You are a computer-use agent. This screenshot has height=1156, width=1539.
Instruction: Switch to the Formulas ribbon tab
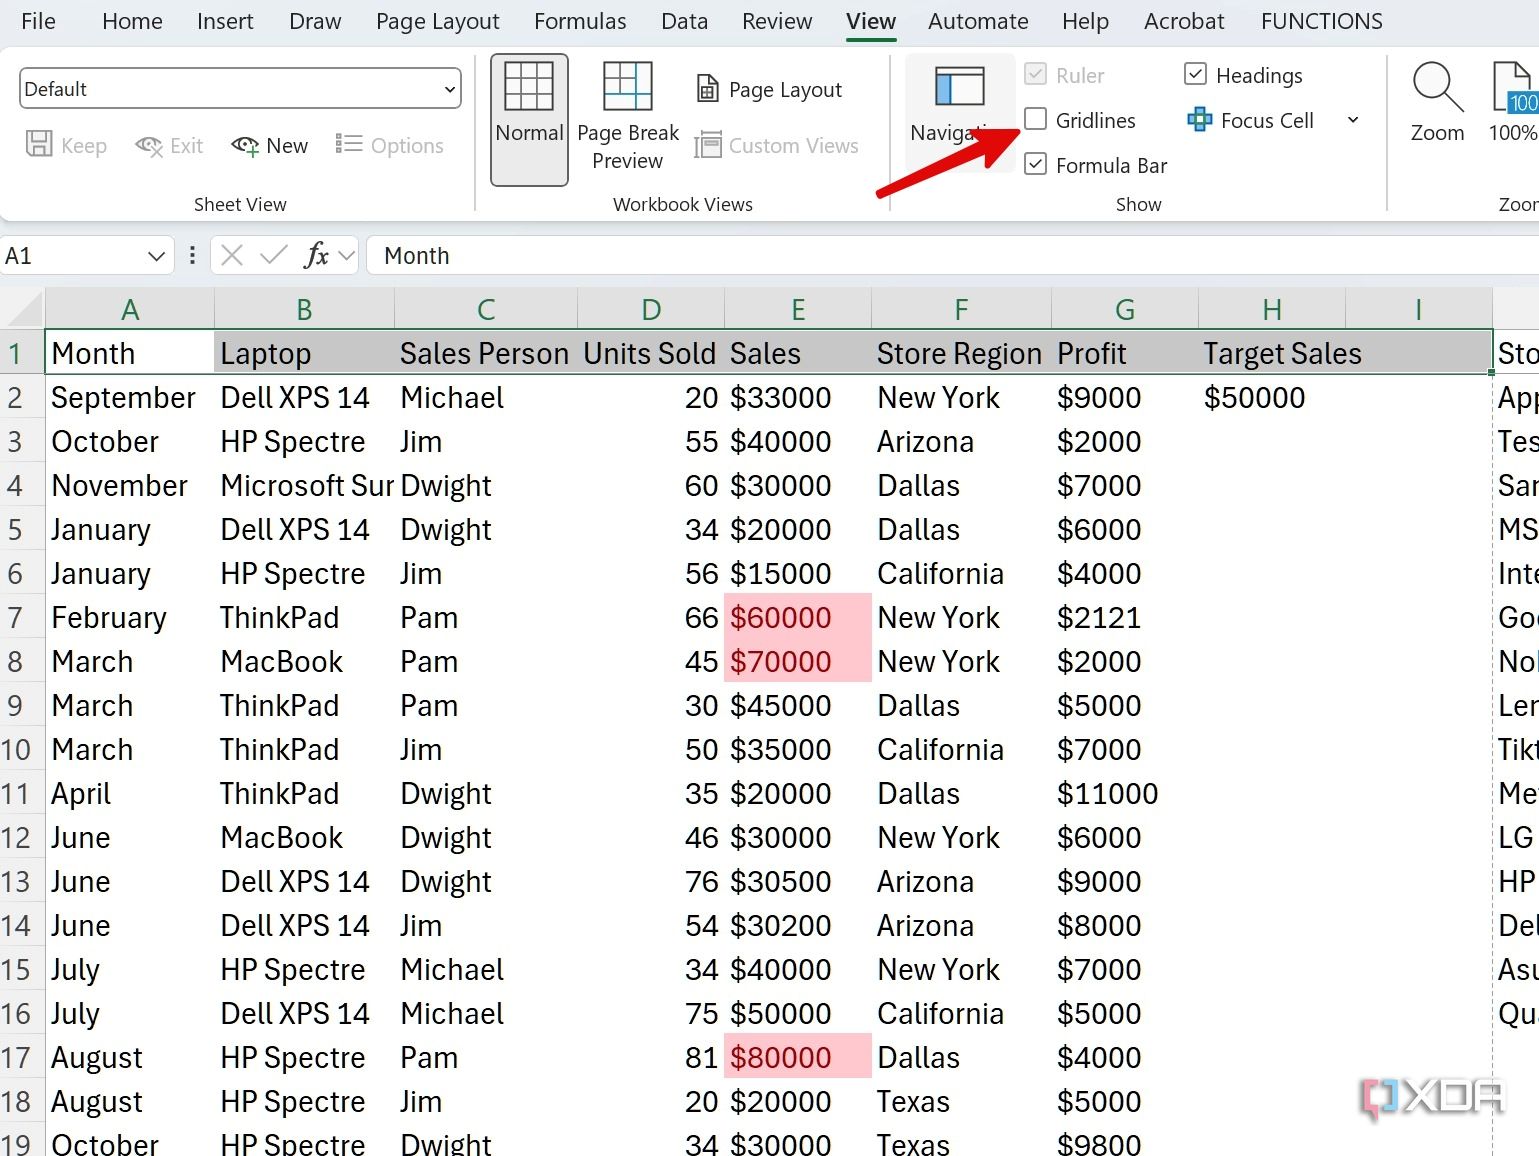pos(580,20)
